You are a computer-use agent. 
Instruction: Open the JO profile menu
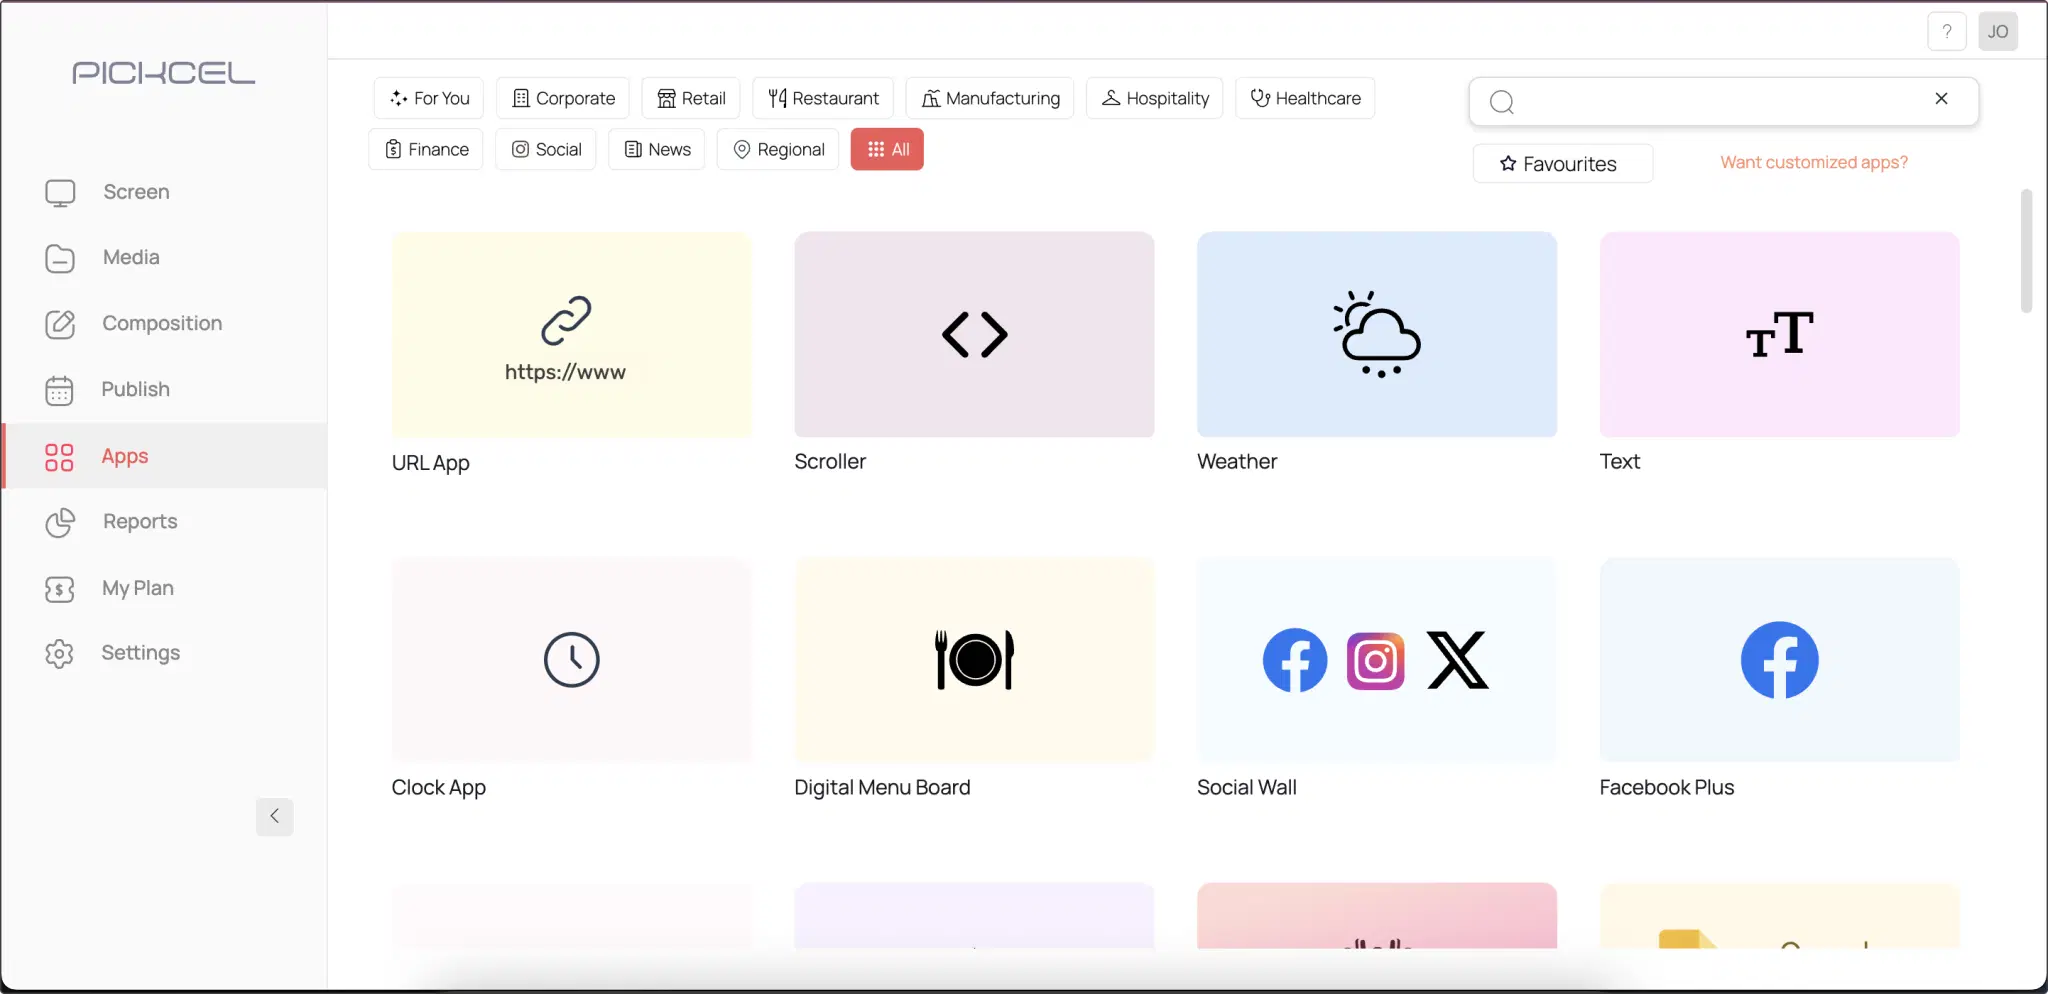tap(1998, 31)
